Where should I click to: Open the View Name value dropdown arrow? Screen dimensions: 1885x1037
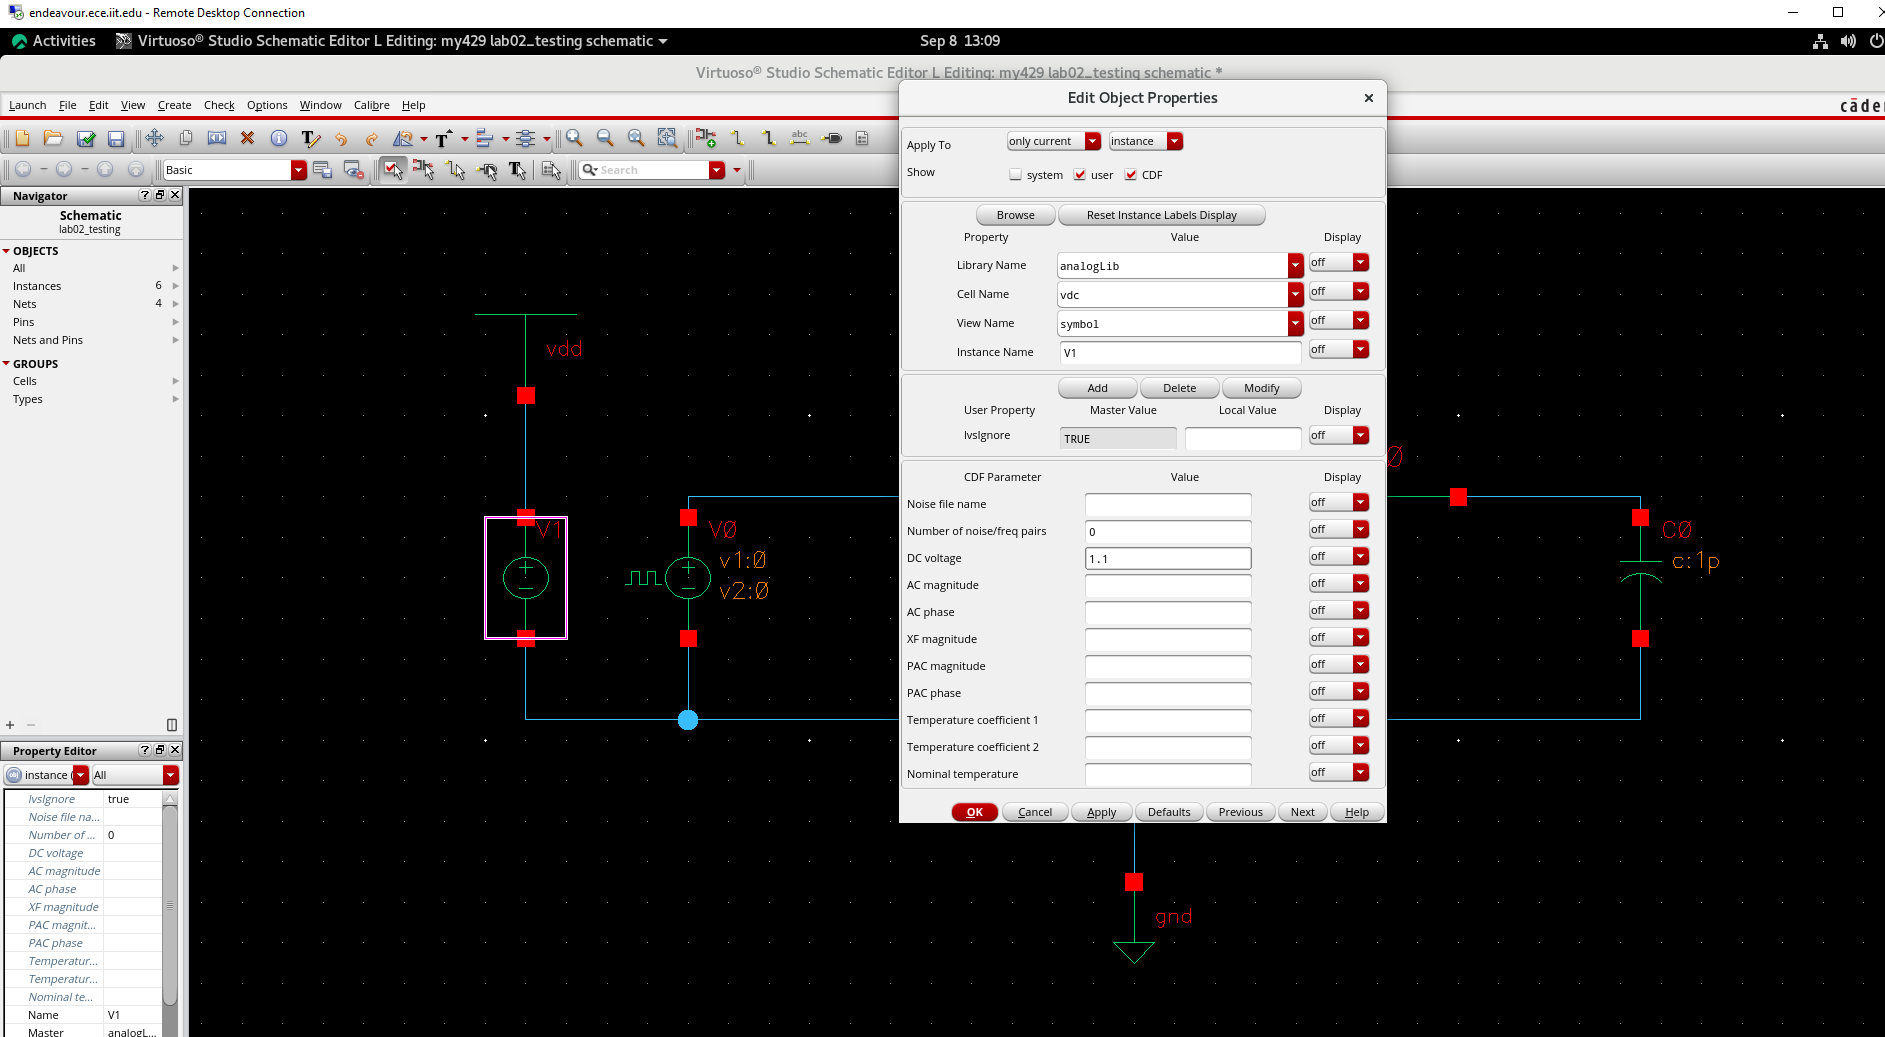click(x=1296, y=323)
